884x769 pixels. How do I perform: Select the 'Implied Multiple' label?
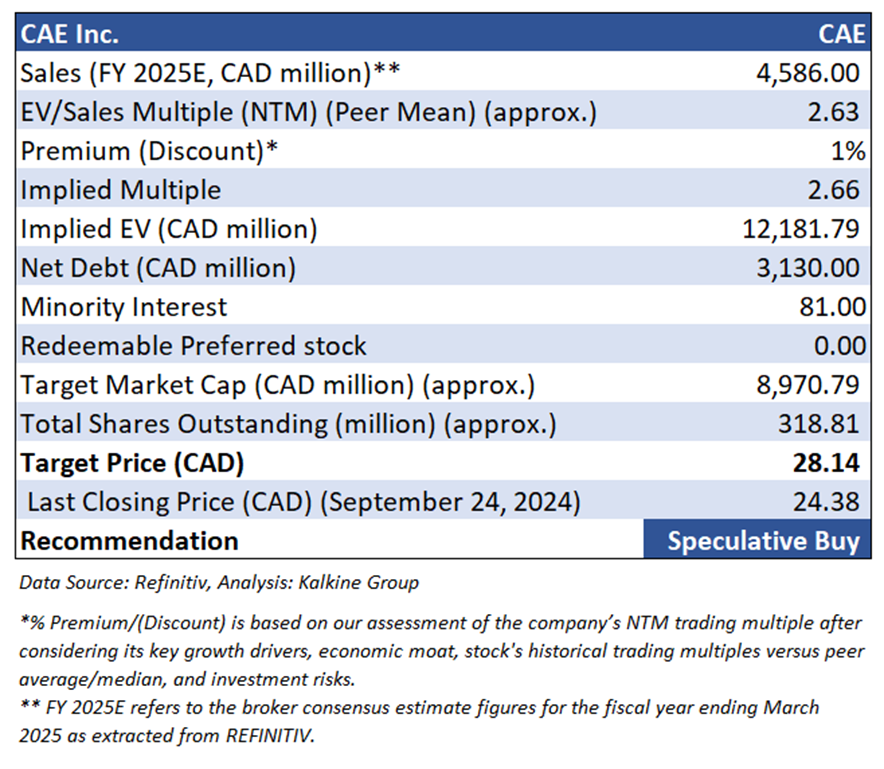pos(121,190)
